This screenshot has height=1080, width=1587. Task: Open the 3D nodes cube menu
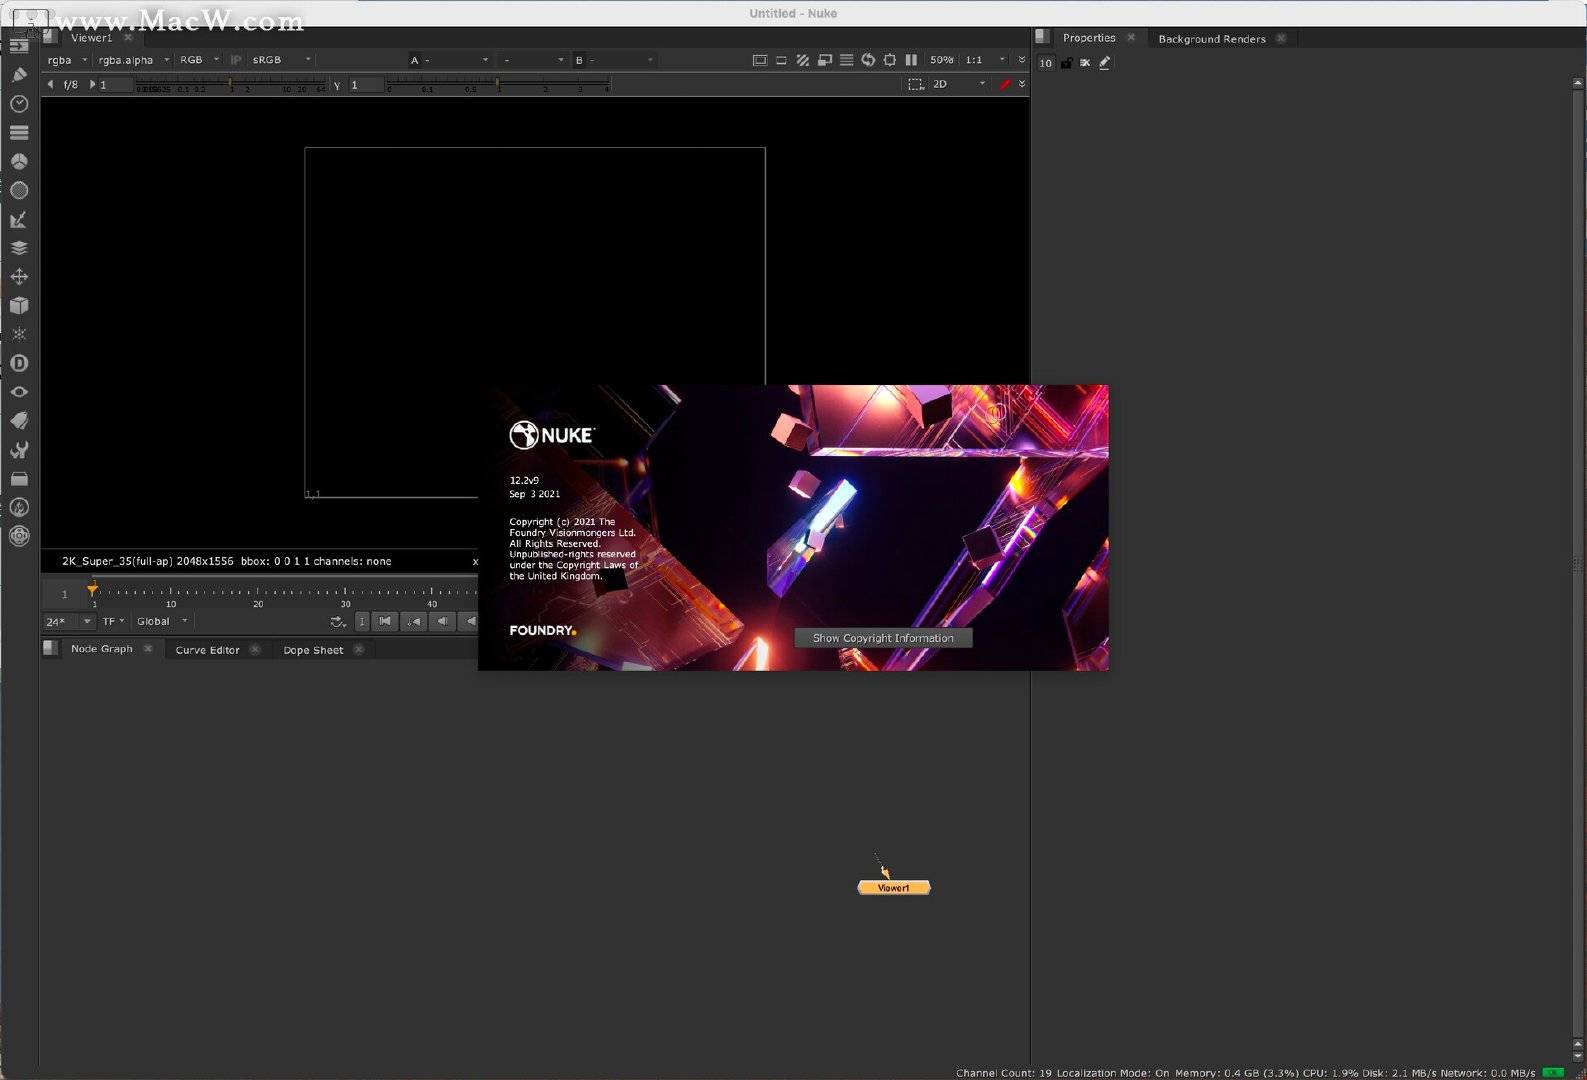(x=19, y=305)
